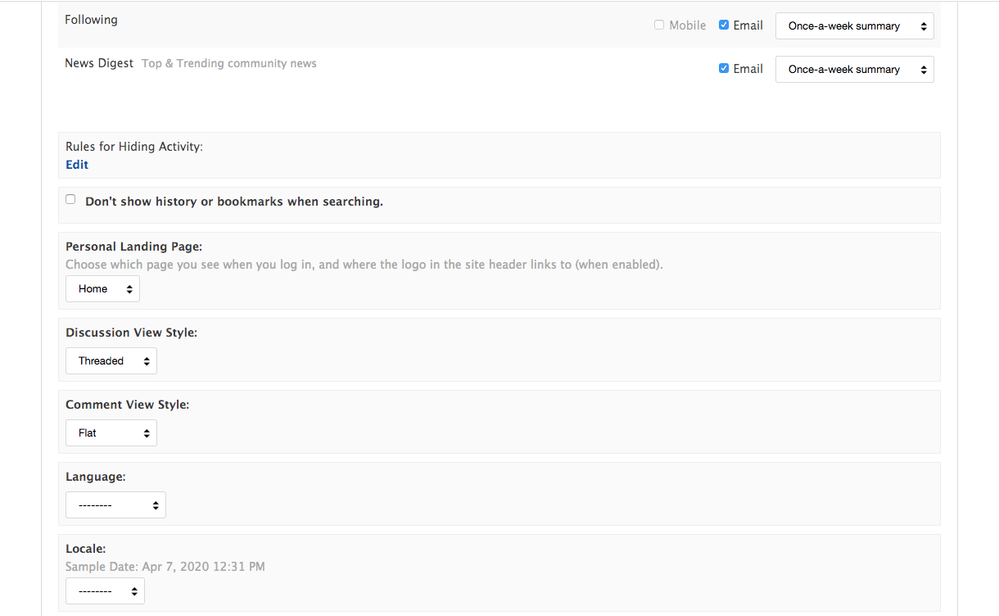Image resolution: width=999 pixels, height=616 pixels.
Task: Click the Email label text beside News Digest
Action: pos(748,69)
